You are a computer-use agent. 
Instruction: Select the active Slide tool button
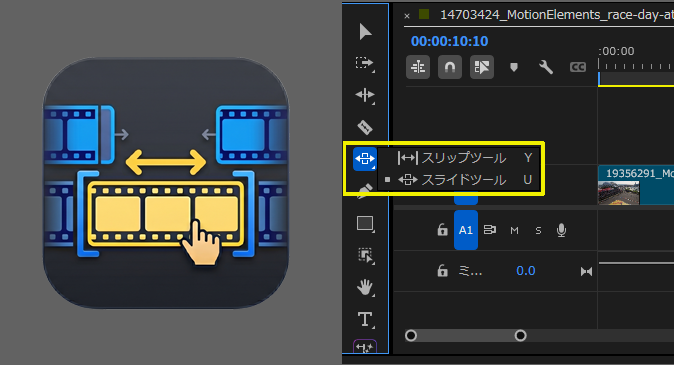(365, 159)
